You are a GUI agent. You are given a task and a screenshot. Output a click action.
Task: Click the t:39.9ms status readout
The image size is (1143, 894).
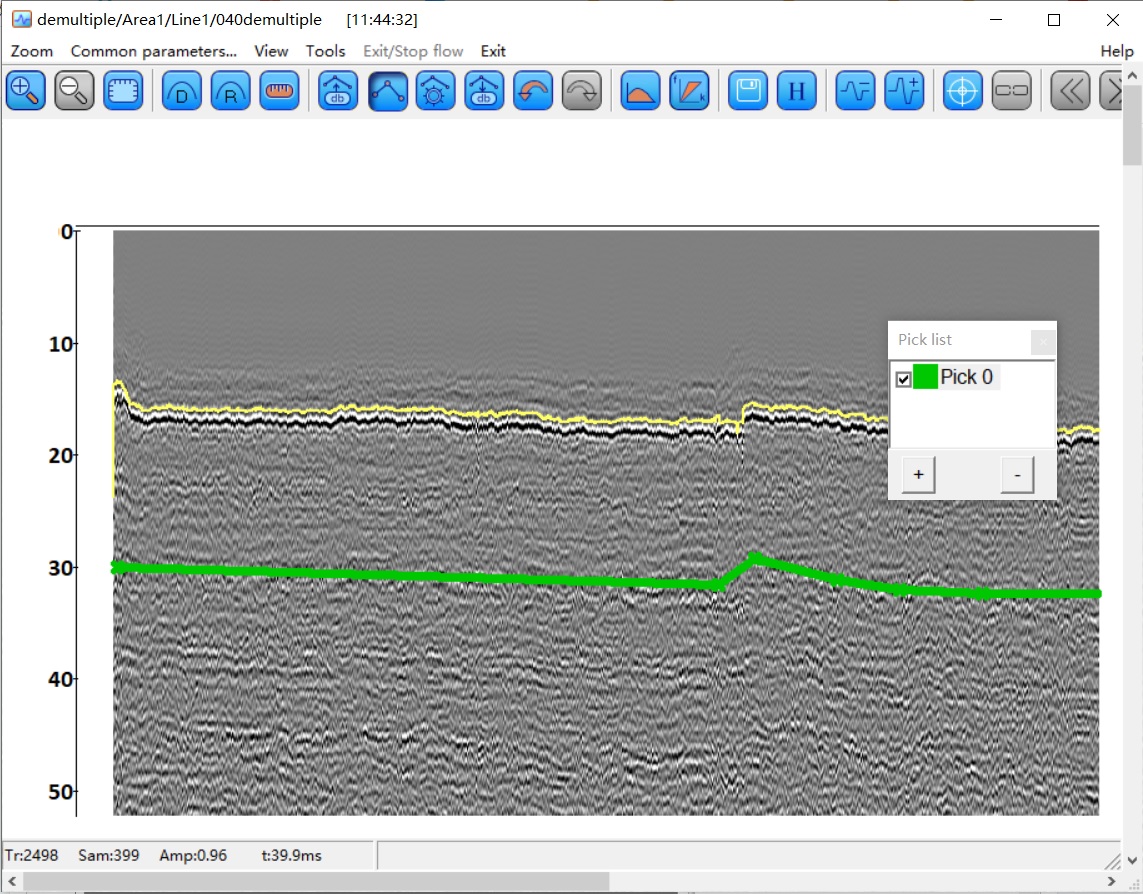pos(292,855)
